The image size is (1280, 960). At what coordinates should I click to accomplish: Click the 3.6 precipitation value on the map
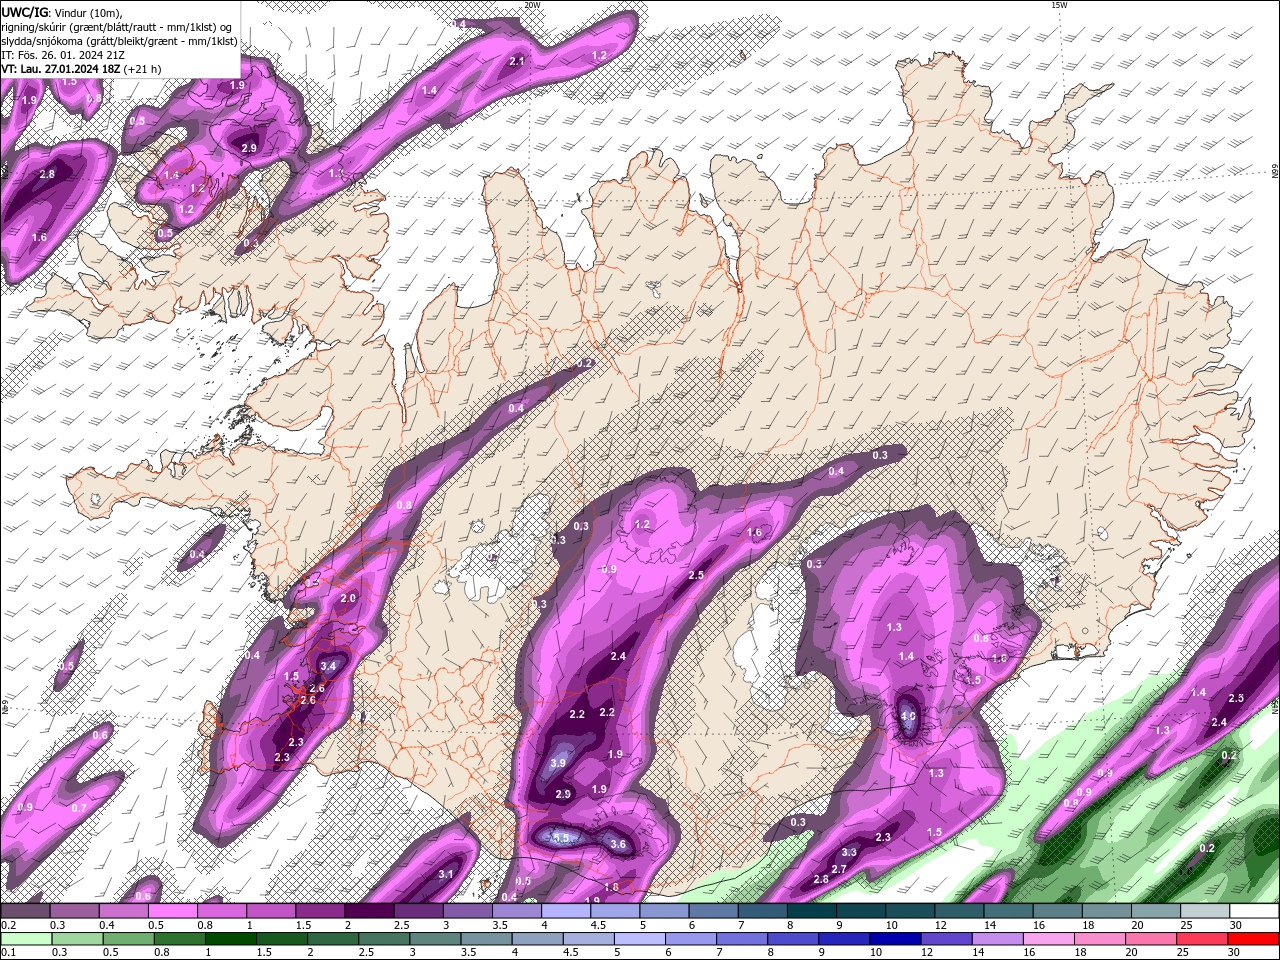[618, 845]
